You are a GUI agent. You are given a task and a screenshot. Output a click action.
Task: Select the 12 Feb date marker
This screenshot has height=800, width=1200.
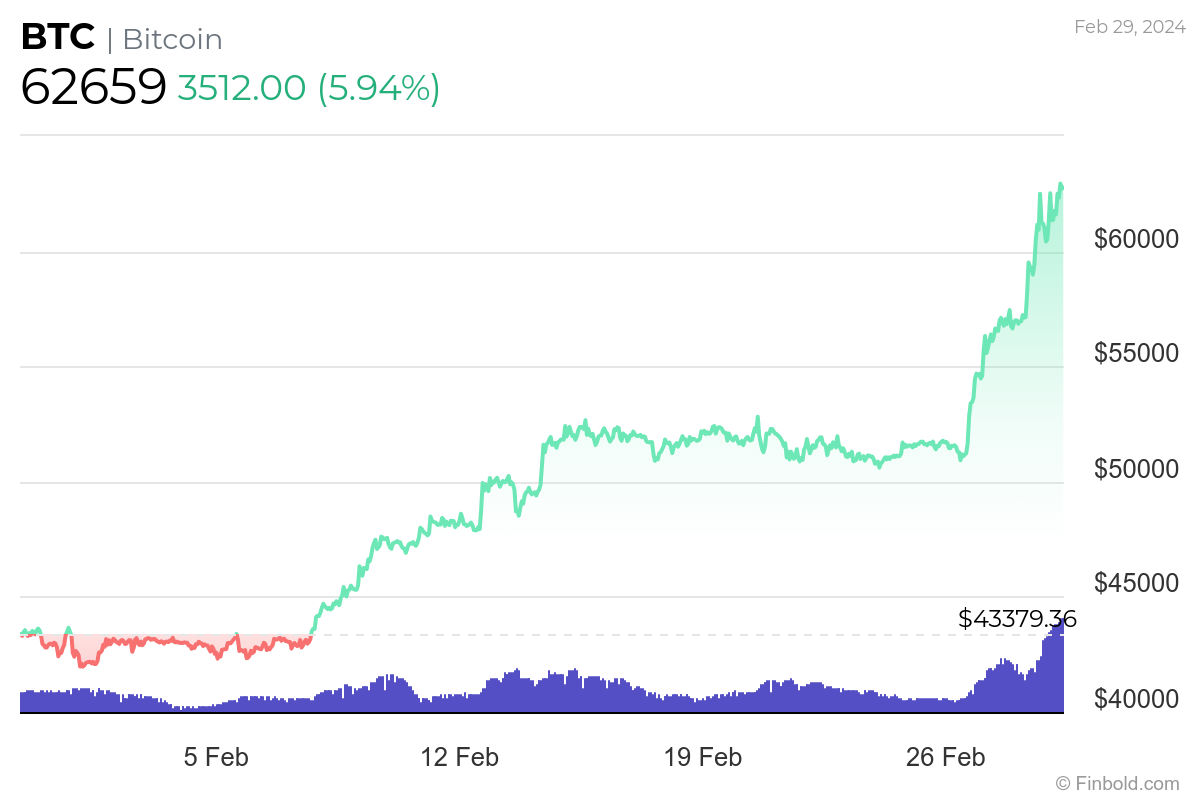457,757
